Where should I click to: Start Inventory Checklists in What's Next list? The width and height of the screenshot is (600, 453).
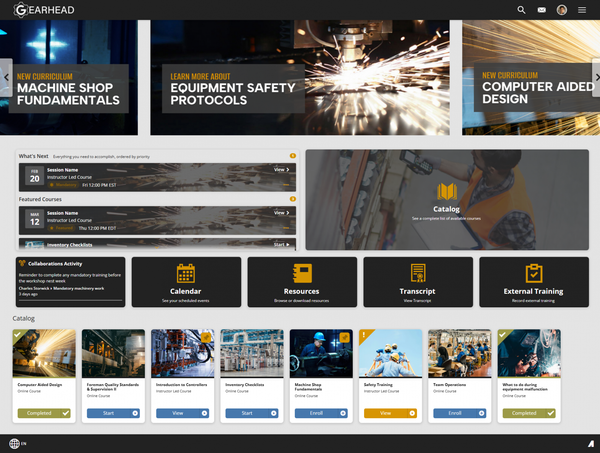coord(282,244)
